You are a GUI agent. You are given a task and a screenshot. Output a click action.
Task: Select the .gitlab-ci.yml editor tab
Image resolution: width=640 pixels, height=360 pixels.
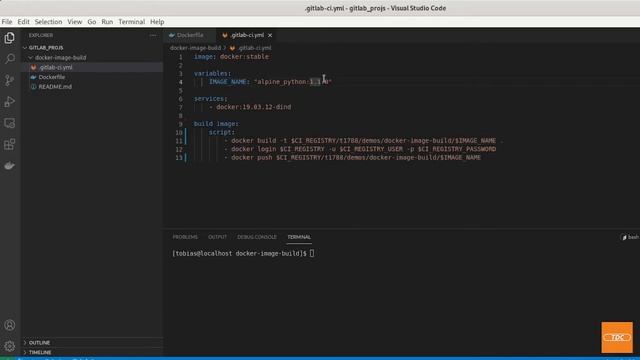(x=247, y=36)
